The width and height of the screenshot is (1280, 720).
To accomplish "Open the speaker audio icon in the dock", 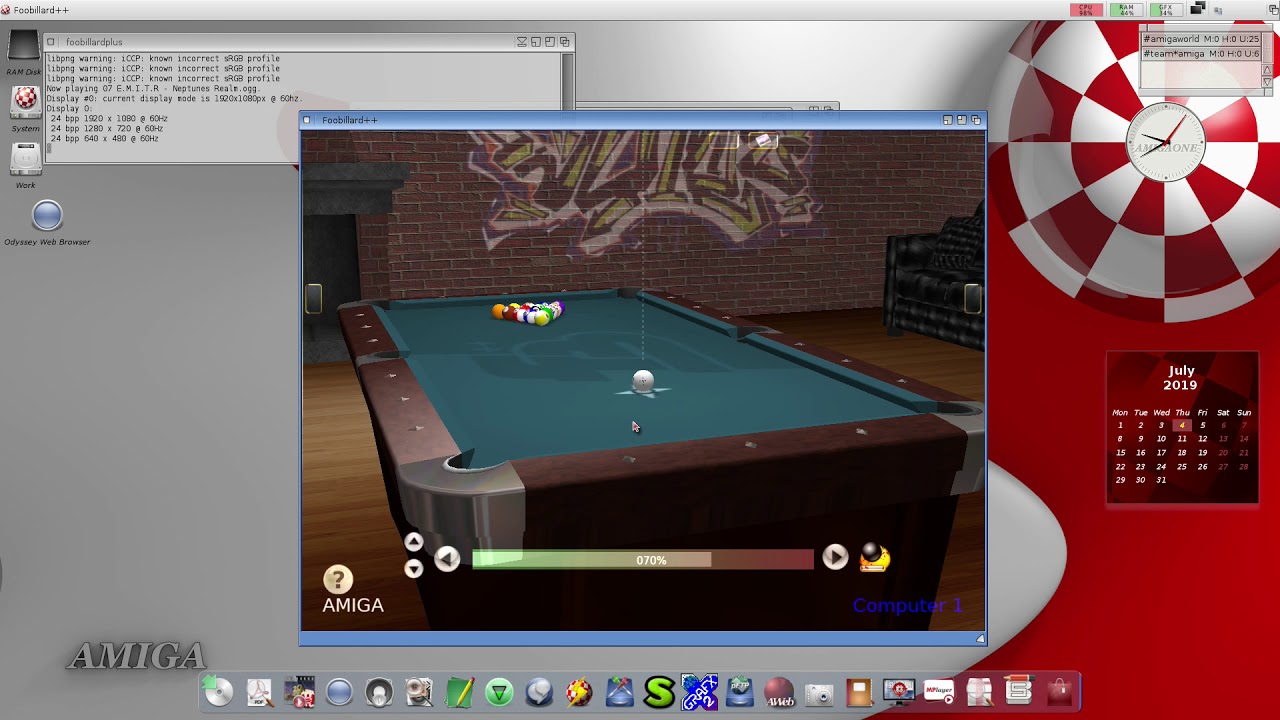I will [x=379, y=692].
